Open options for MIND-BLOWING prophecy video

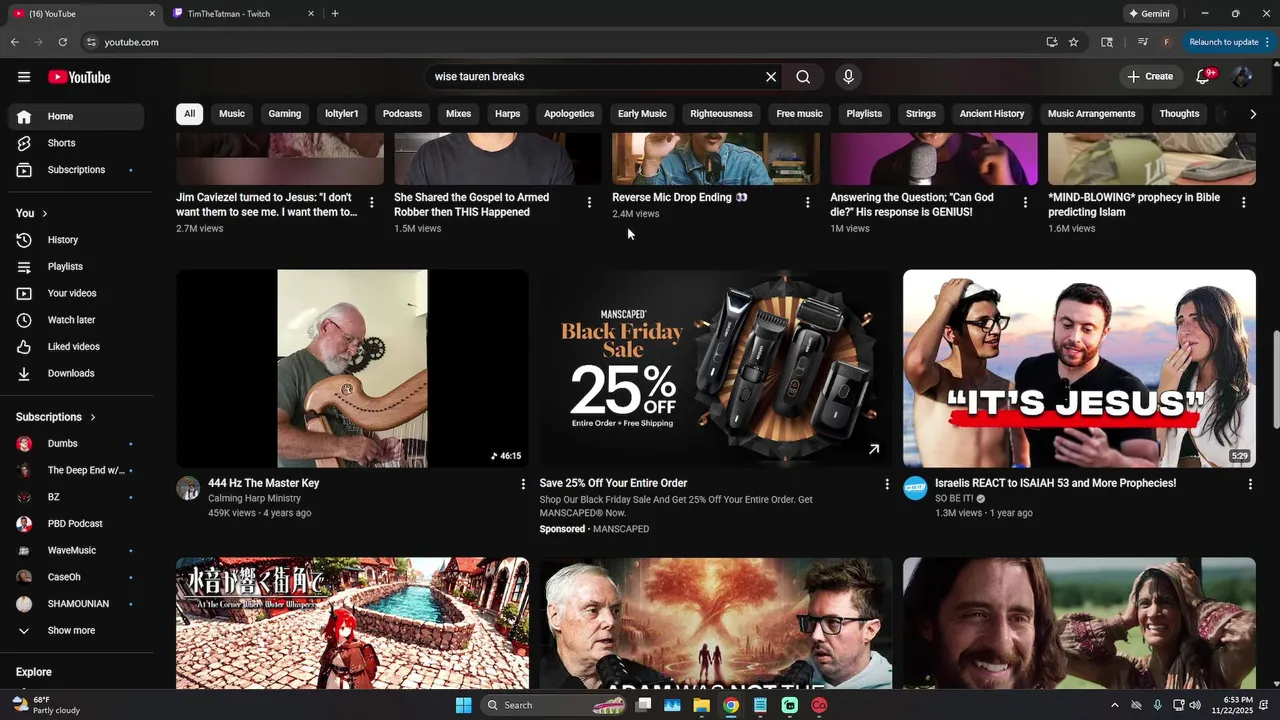(x=1244, y=203)
